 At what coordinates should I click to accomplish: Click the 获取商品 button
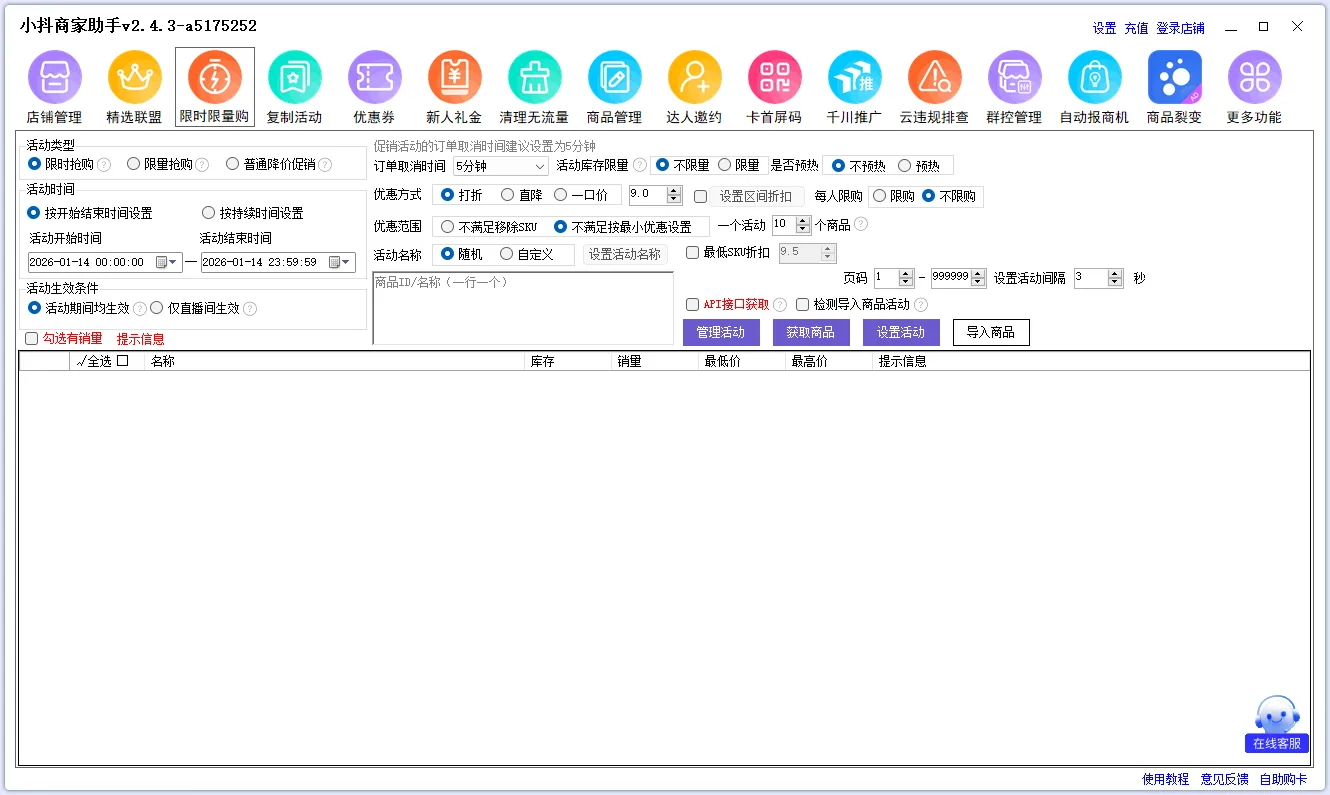coord(811,333)
